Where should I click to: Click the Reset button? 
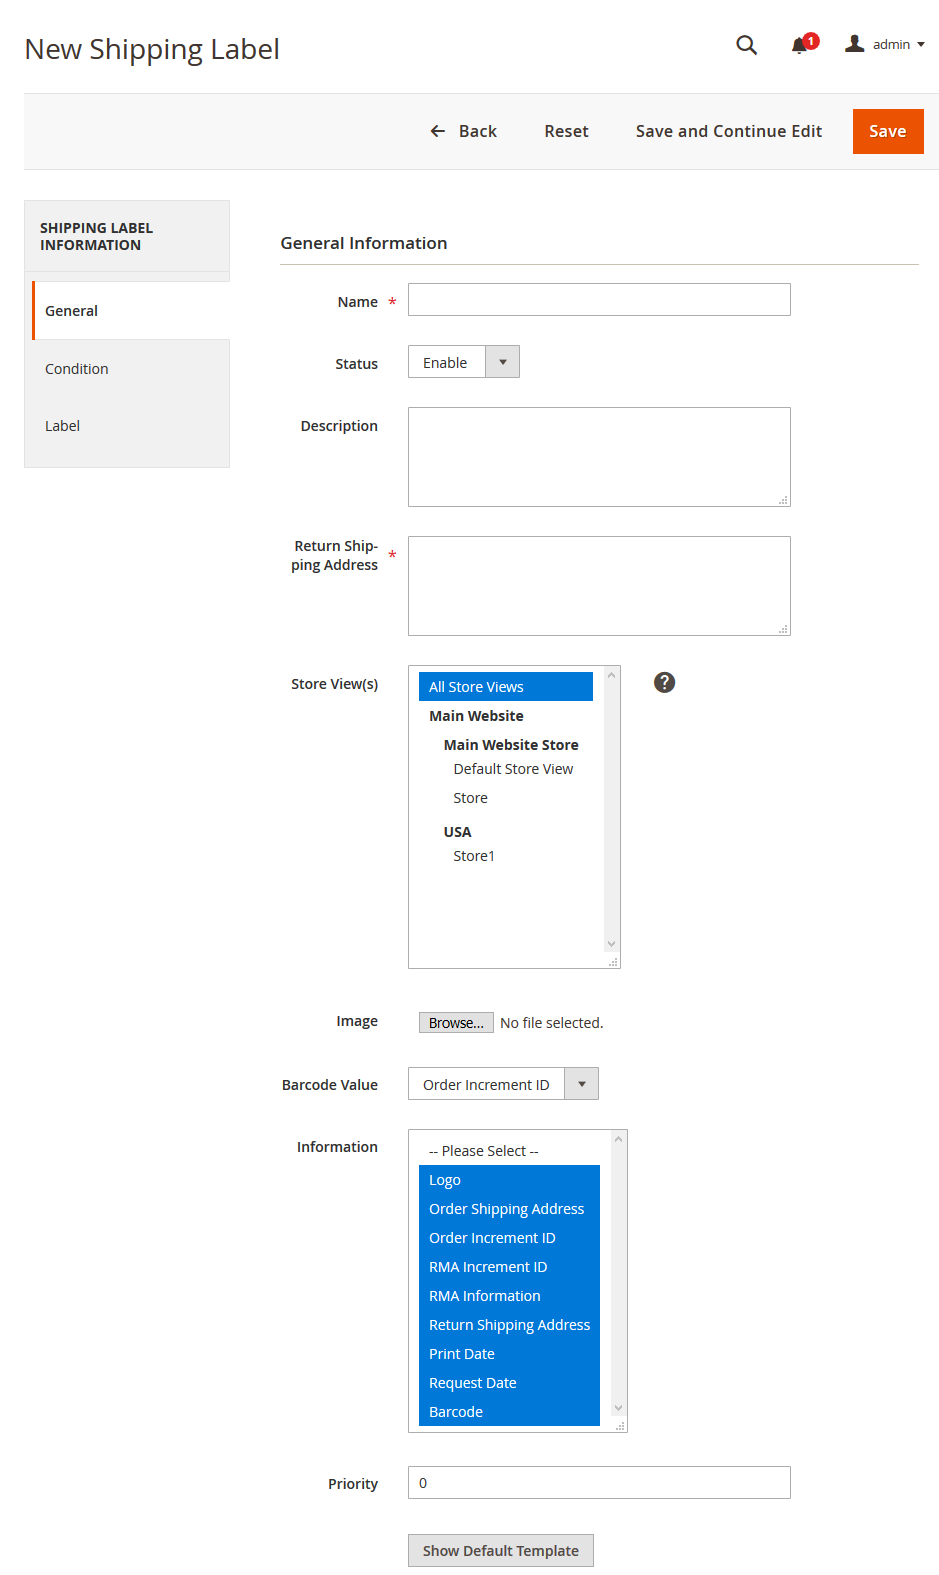(x=566, y=131)
